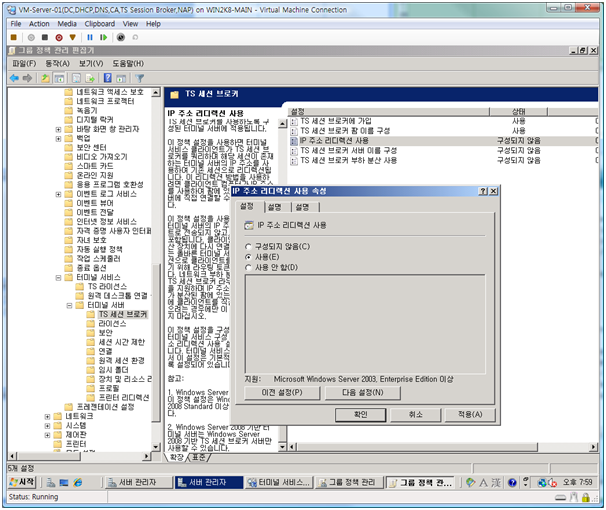Open the Clipboard menu

tap(100, 24)
